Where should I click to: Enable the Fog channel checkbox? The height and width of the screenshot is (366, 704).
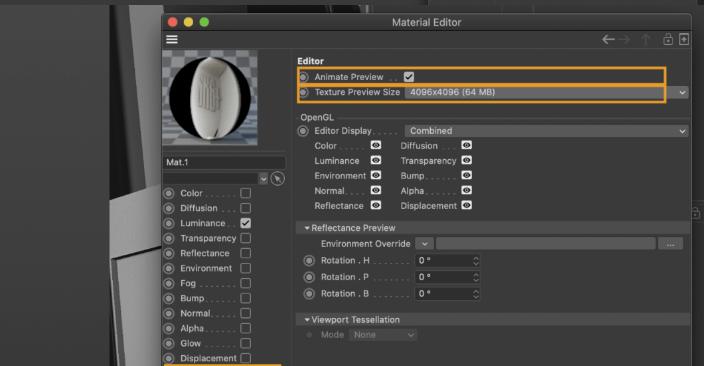pos(246,283)
